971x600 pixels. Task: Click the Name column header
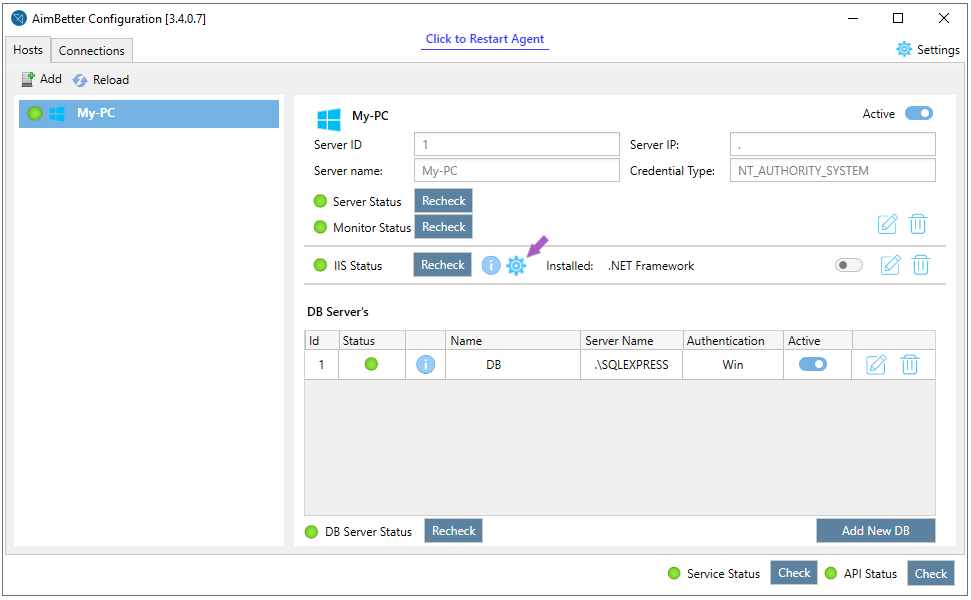coord(513,341)
